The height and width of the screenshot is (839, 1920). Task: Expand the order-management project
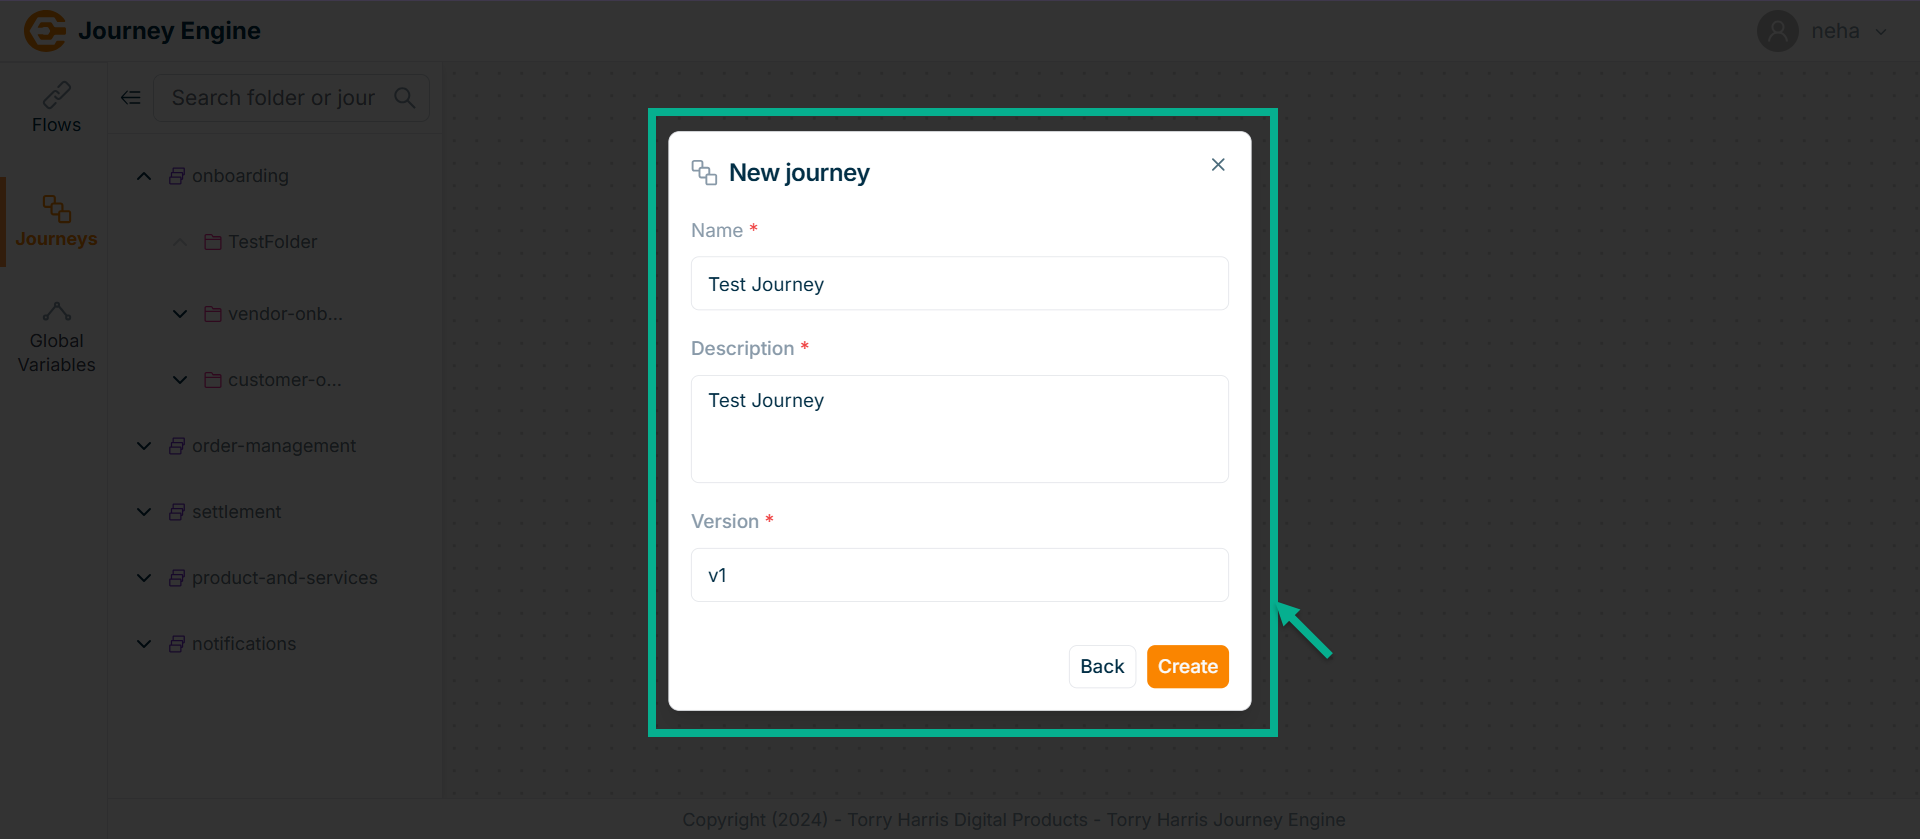(x=144, y=446)
